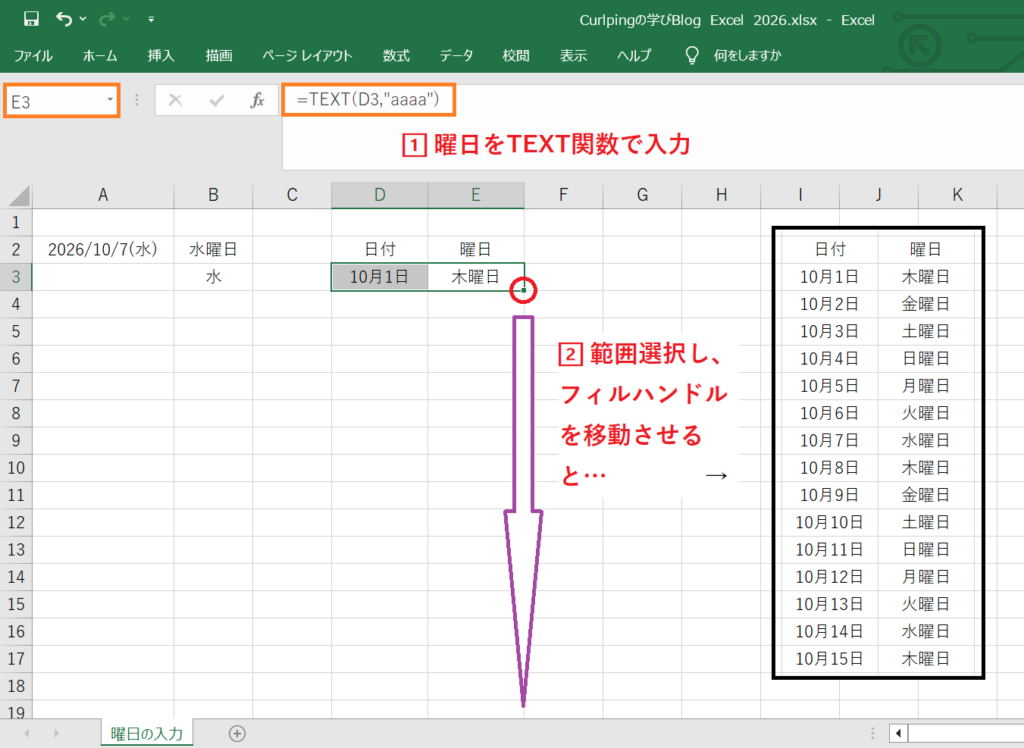
Task: Open the Redo history dropdown arrow
Action: point(126,19)
